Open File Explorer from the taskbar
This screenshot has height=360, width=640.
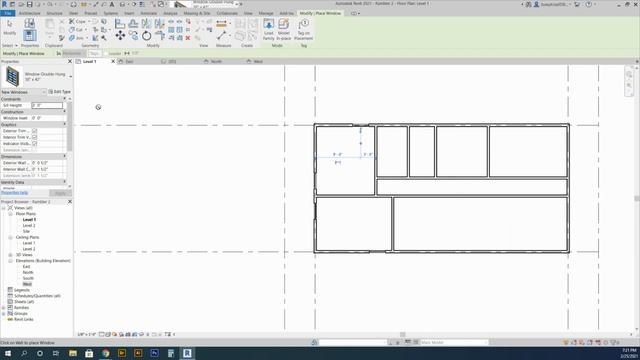(x=73, y=353)
